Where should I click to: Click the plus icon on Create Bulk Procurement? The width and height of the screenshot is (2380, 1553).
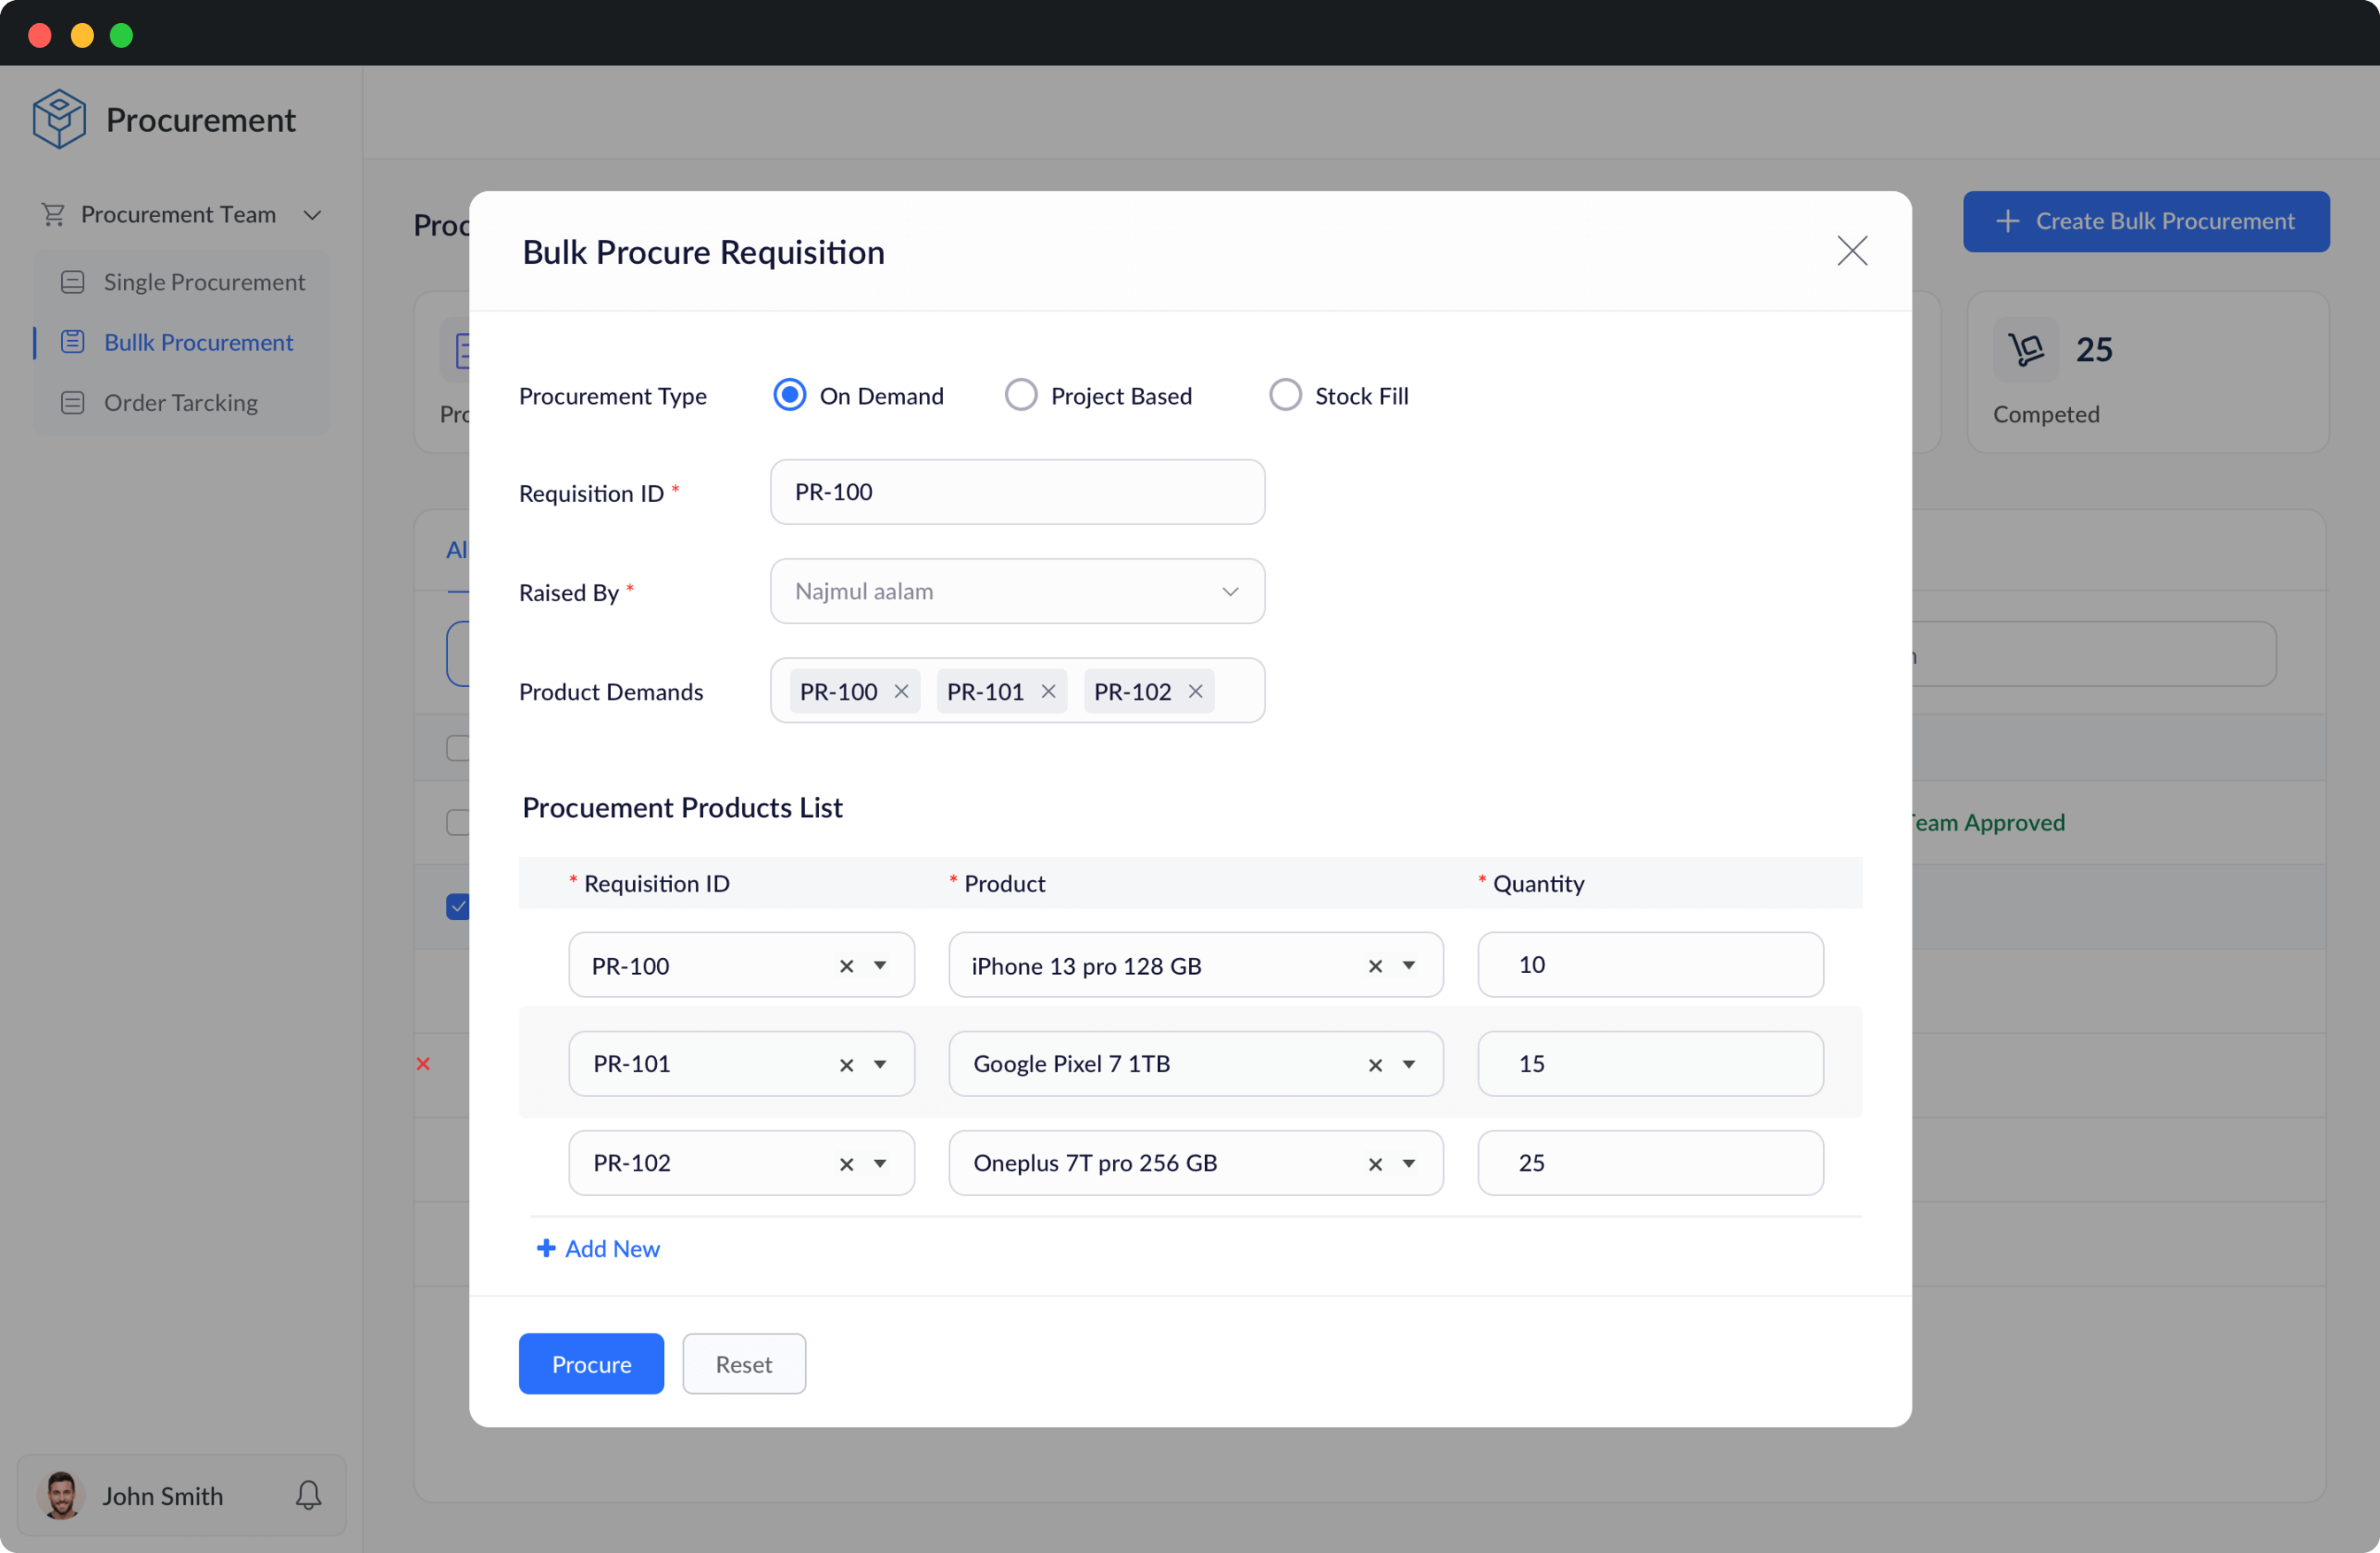pyautogui.click(x=2010, y=221)
